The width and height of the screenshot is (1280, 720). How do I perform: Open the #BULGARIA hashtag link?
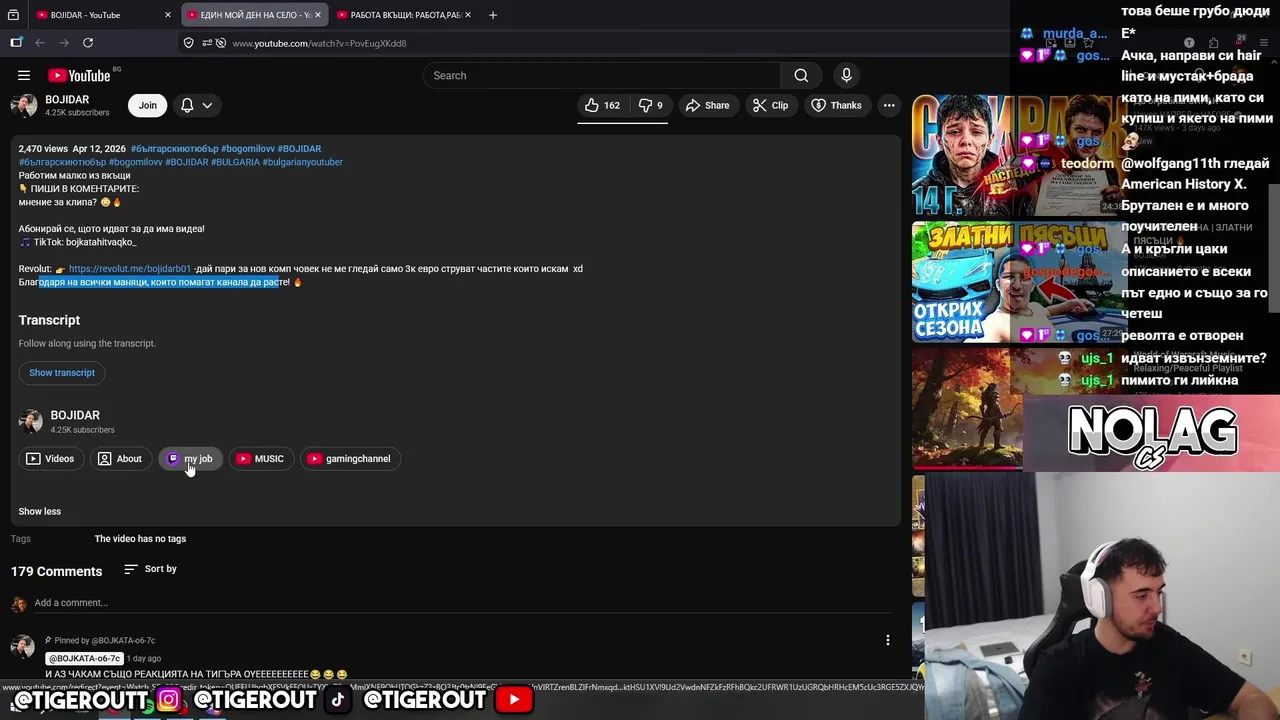pos(235,162)
